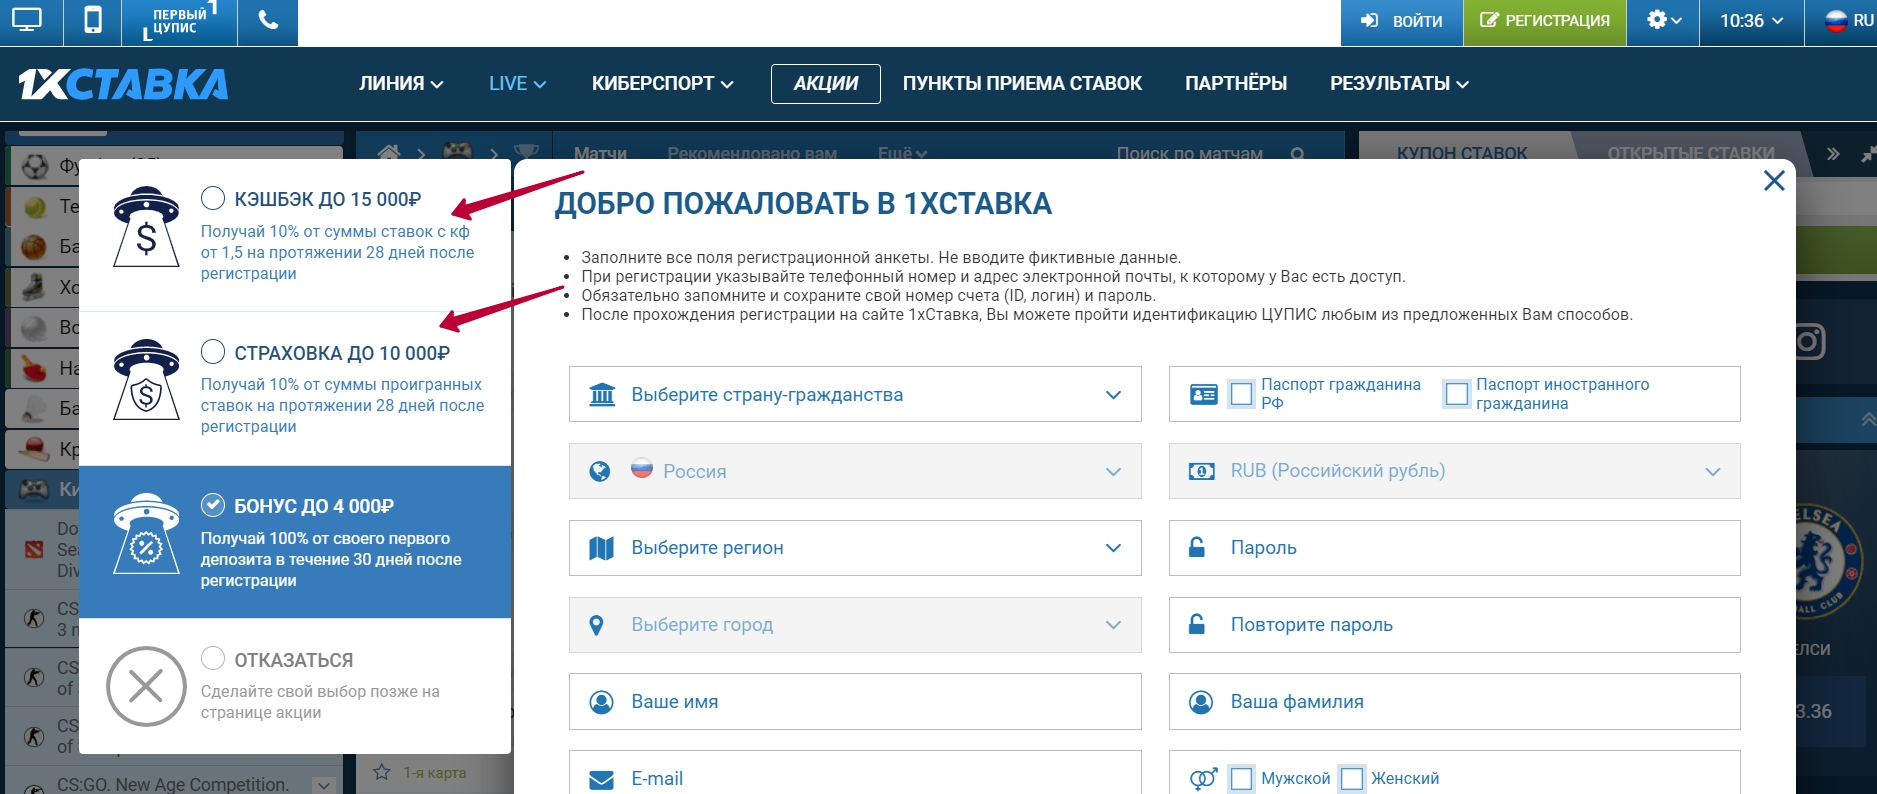Click the volleyball sport icon
The width and height of the screenshot is (1877, 794).
pos(35,327)
